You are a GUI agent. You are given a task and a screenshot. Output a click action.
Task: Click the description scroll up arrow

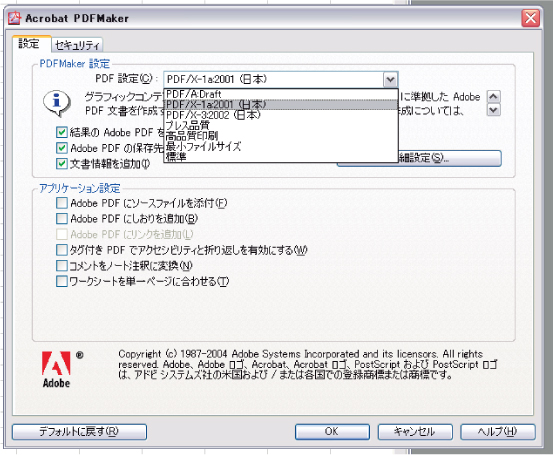pos(493,96)
